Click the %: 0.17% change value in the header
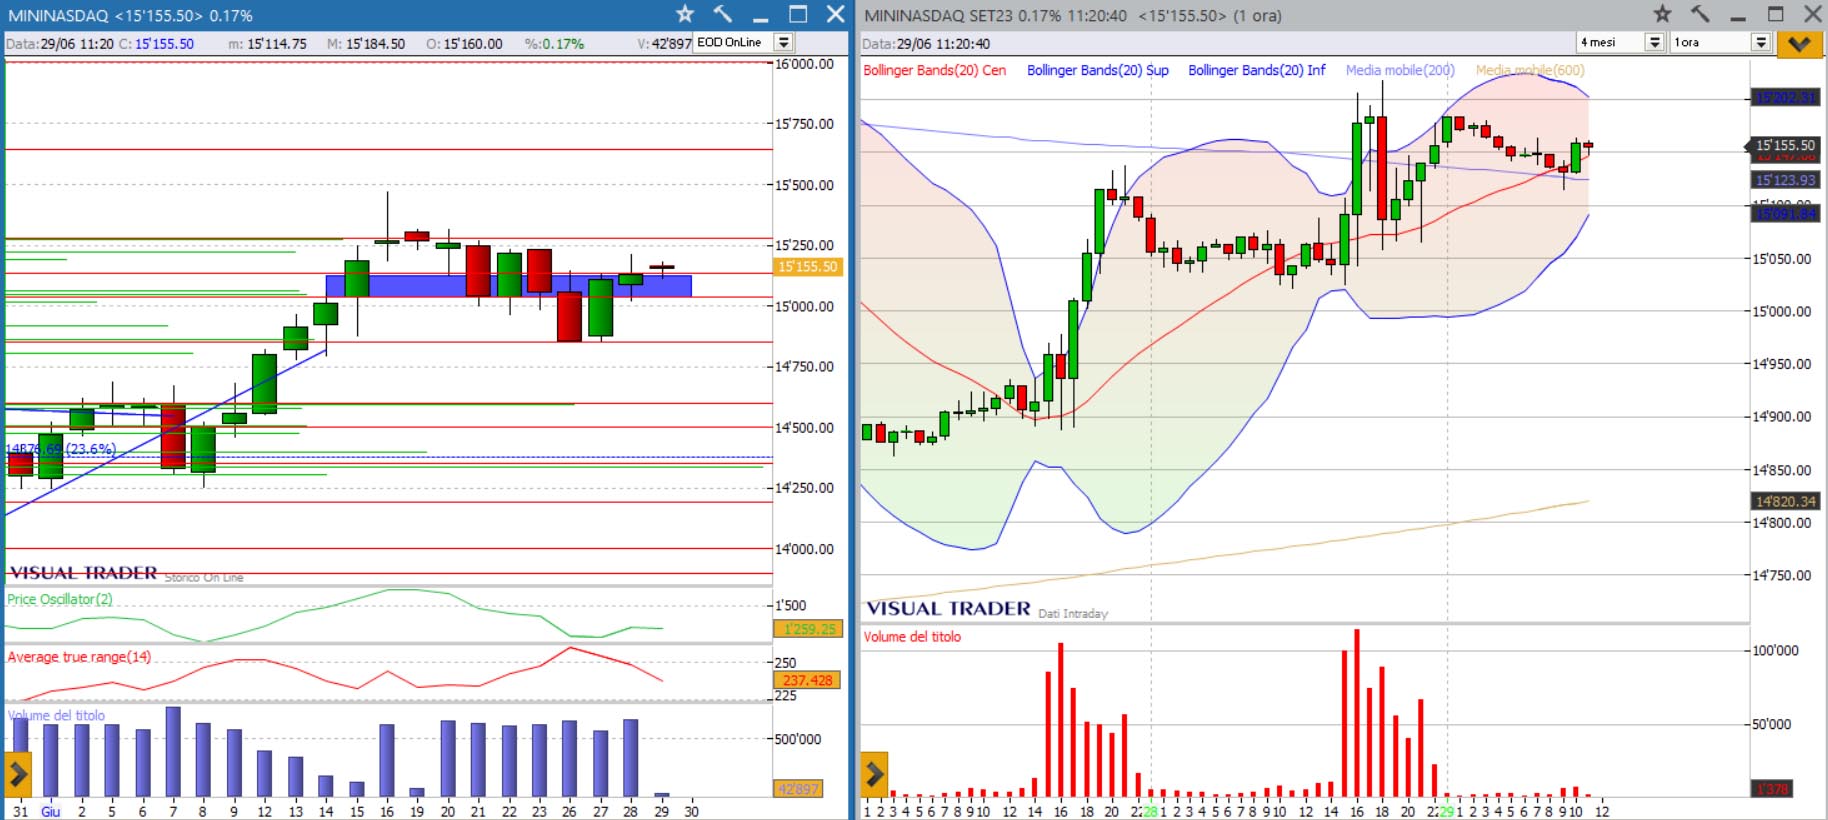 point(554,43)
